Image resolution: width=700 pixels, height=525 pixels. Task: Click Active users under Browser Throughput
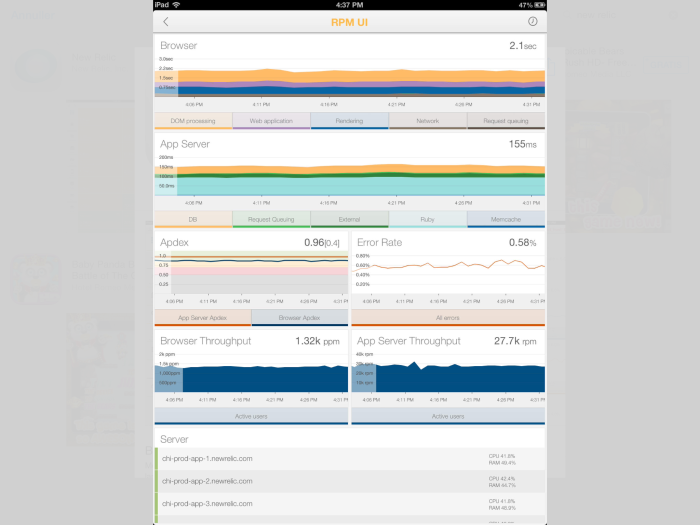[x=251, y=417]
